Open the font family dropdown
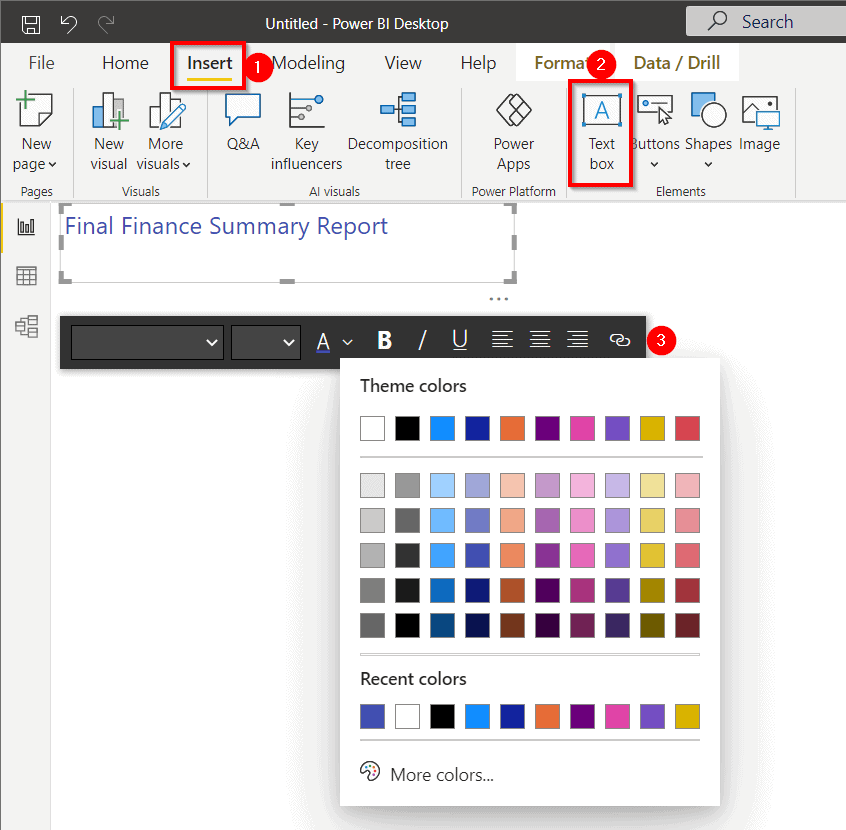 146,342
